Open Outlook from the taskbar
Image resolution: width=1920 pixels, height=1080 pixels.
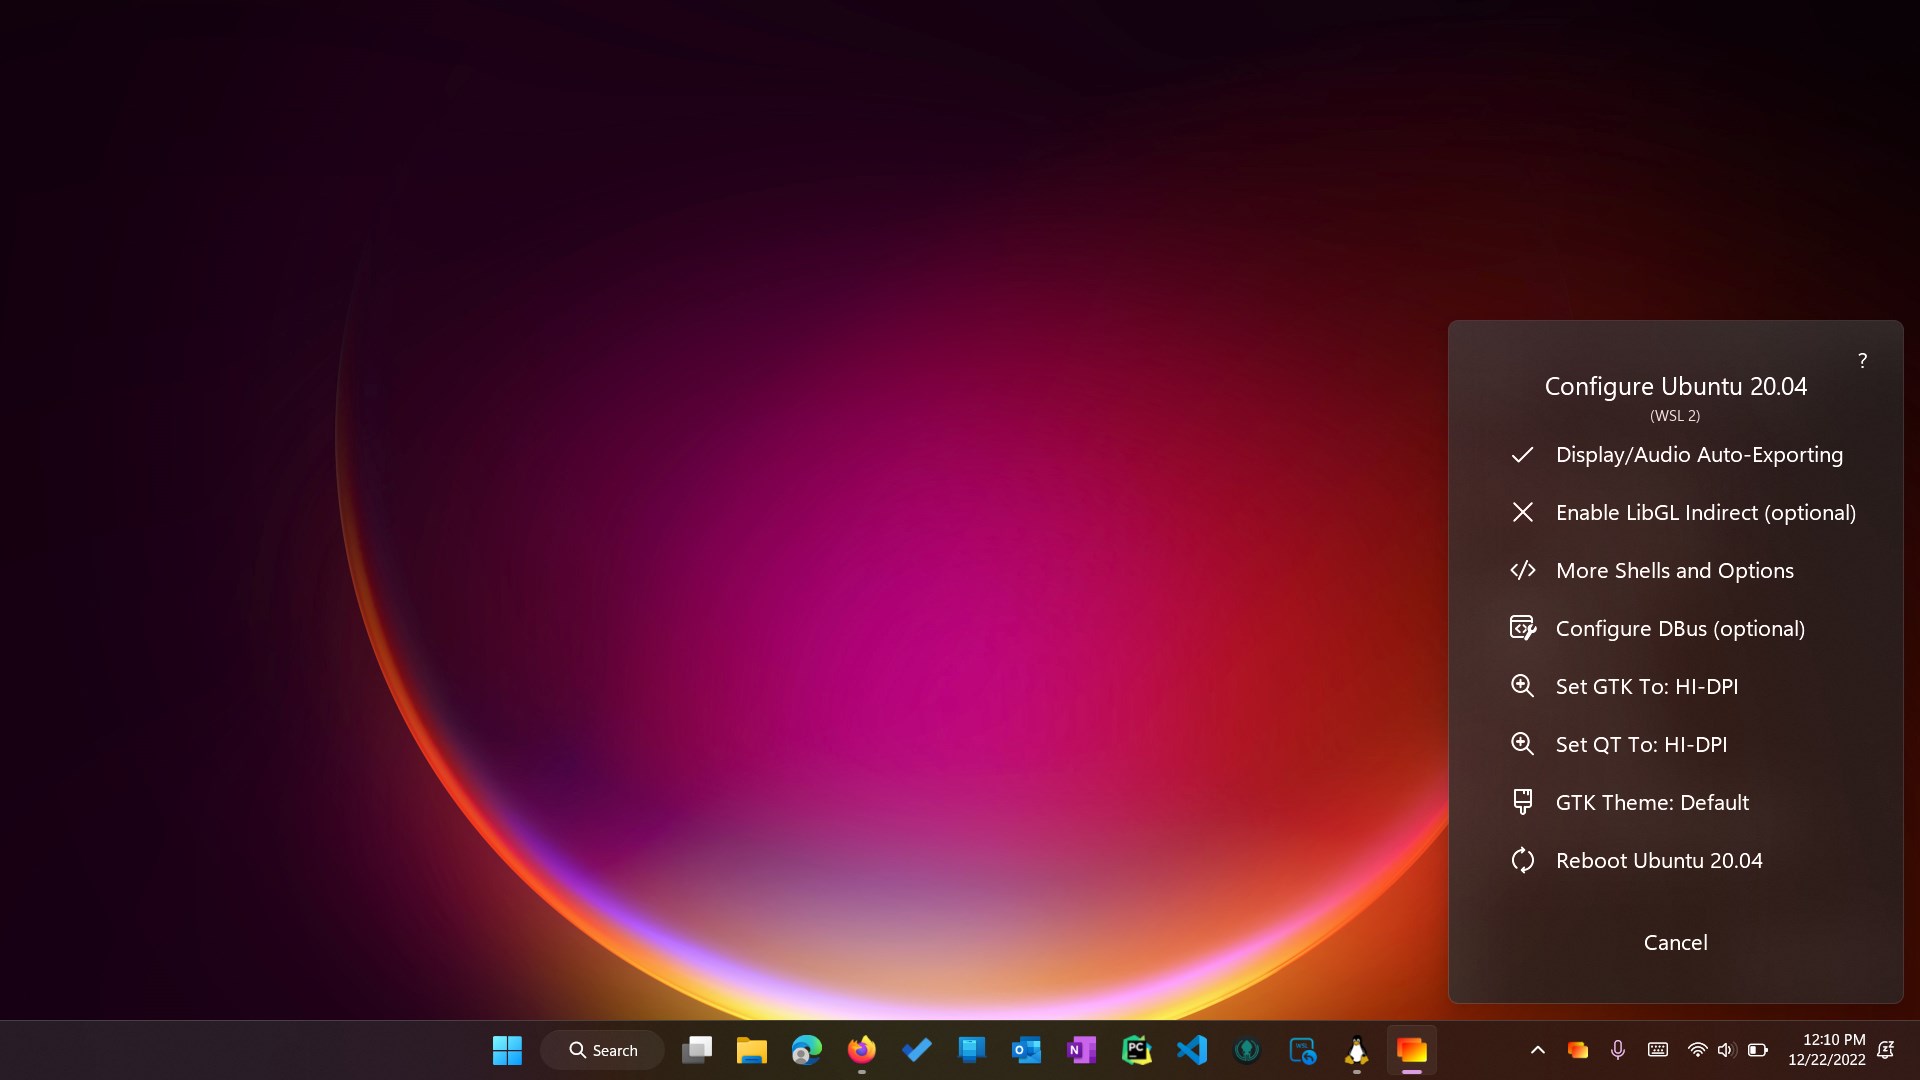1026,1050
